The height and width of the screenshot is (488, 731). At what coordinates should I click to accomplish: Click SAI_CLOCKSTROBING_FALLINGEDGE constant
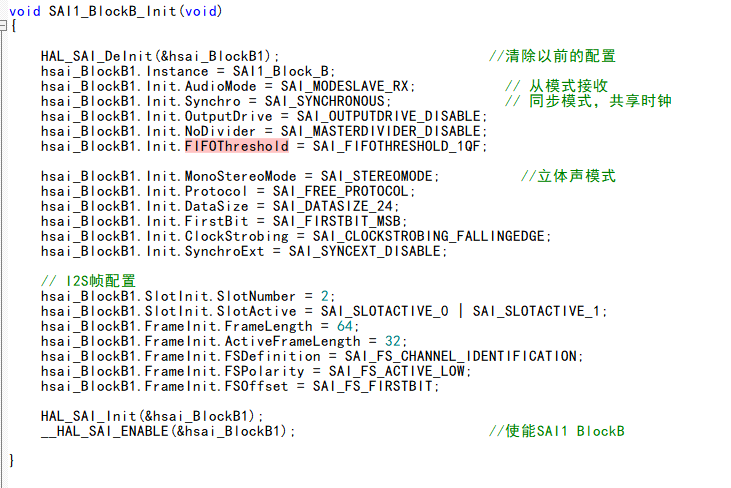(x=428, y=236)
